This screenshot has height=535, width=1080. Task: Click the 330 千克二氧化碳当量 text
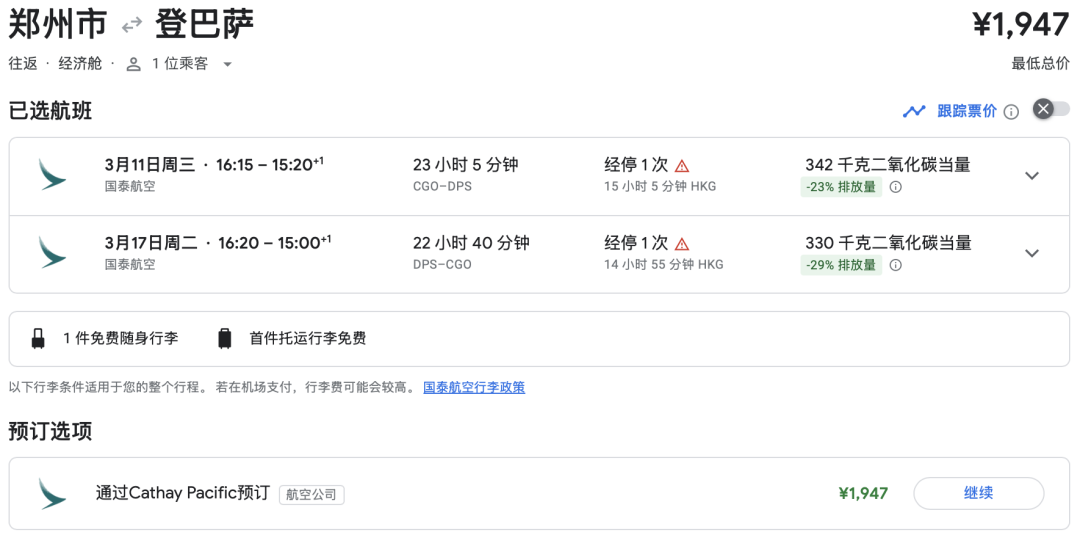click(x=888, y=243)
